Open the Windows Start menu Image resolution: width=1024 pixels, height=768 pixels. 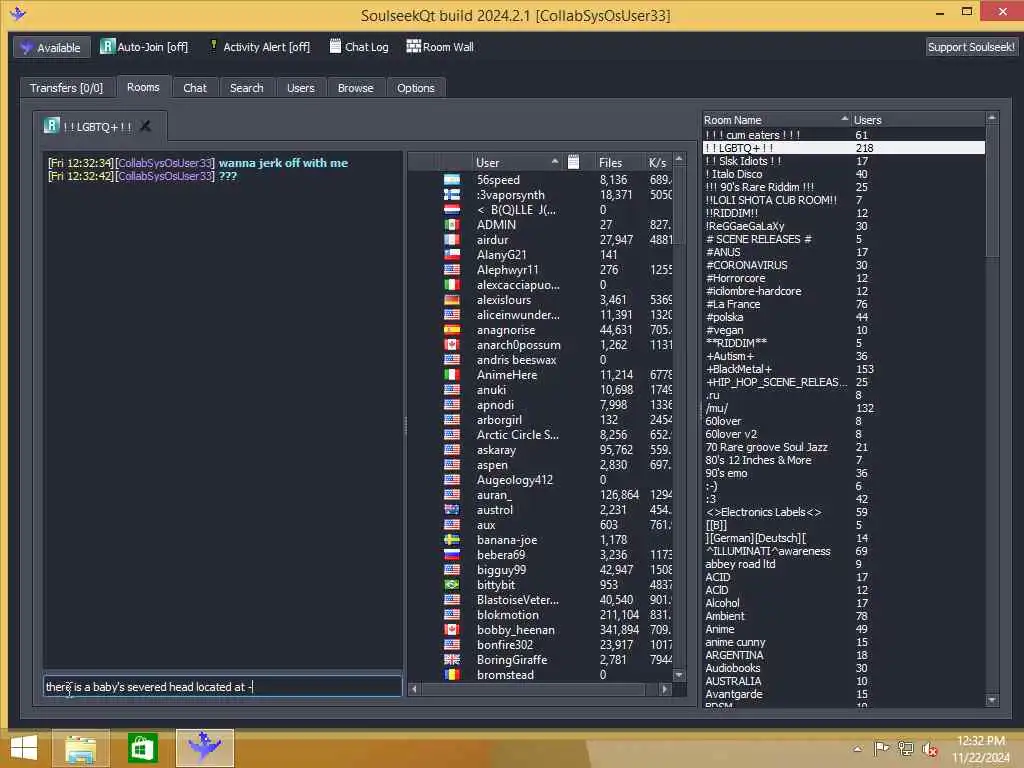tap(24, 748)
